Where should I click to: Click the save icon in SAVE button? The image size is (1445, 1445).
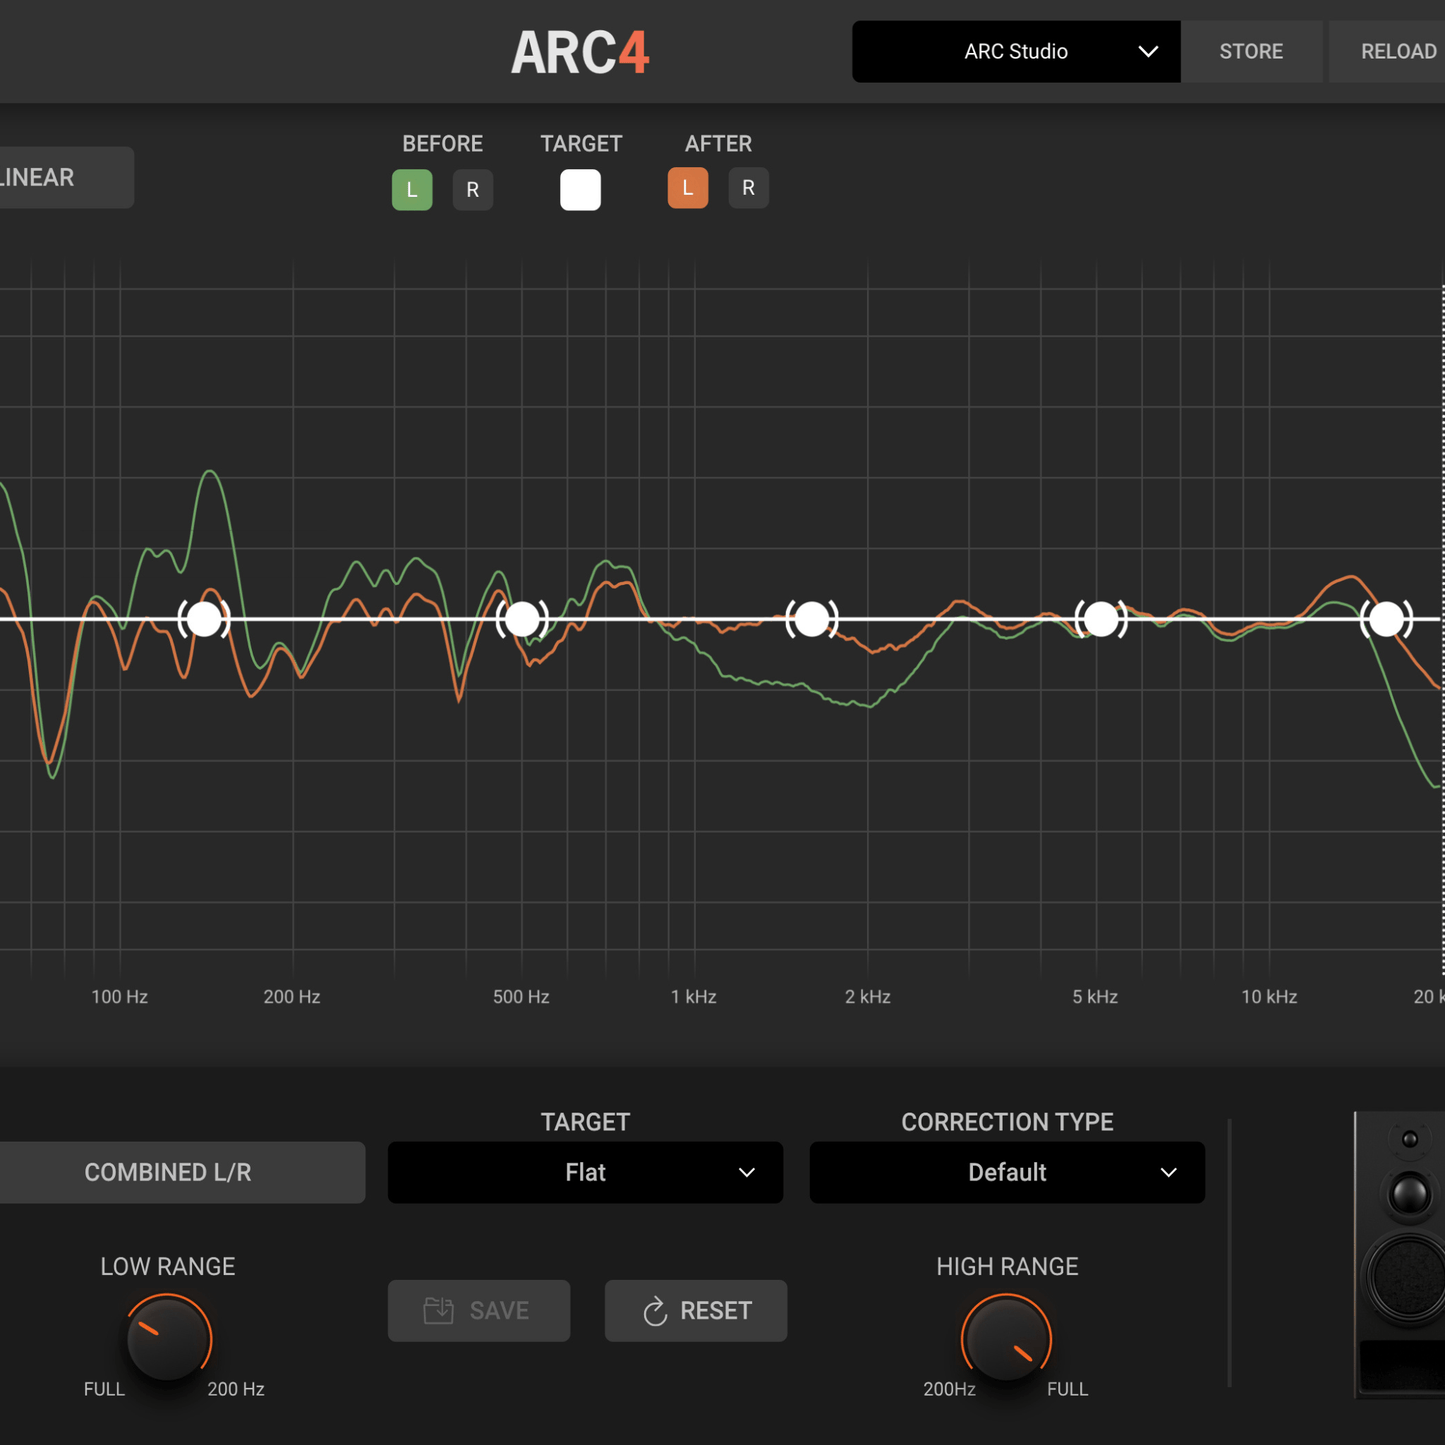coord(439,1310)
